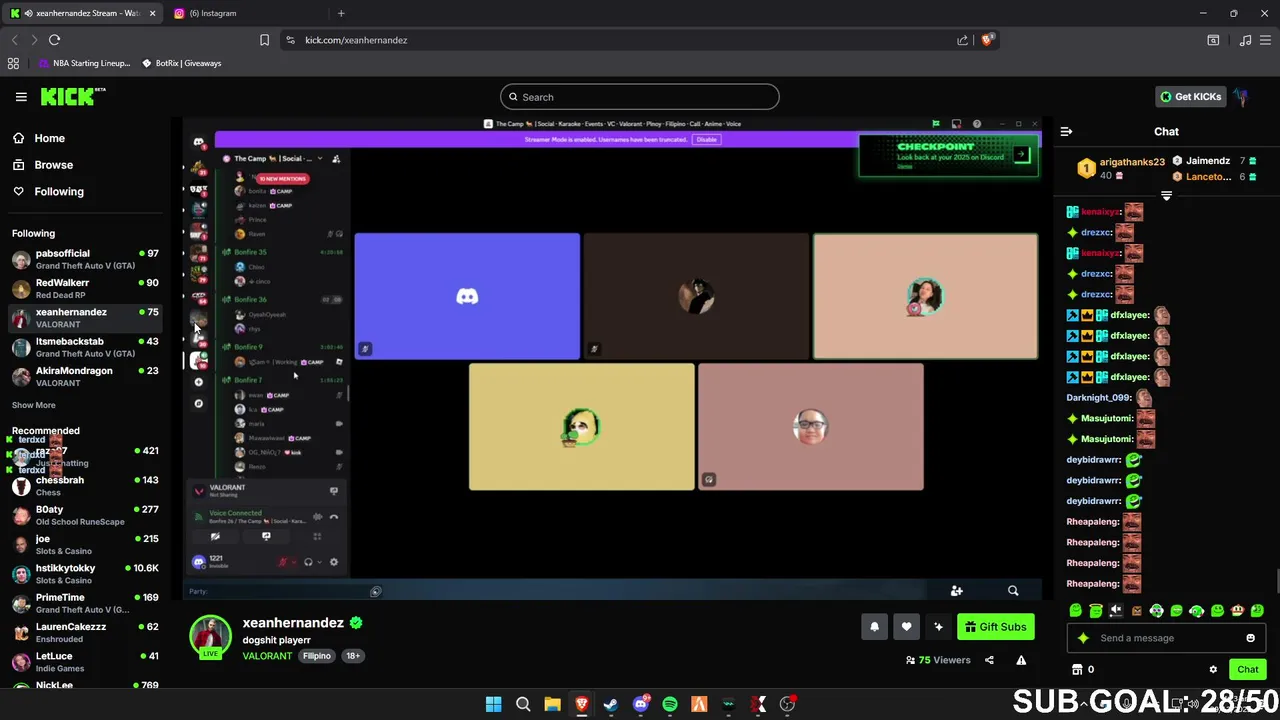The height and width of the screenshot is (720, 1280).
Task: Open Spotify from the taskbar
Action: pyautogui.click(x=670, y=704)
